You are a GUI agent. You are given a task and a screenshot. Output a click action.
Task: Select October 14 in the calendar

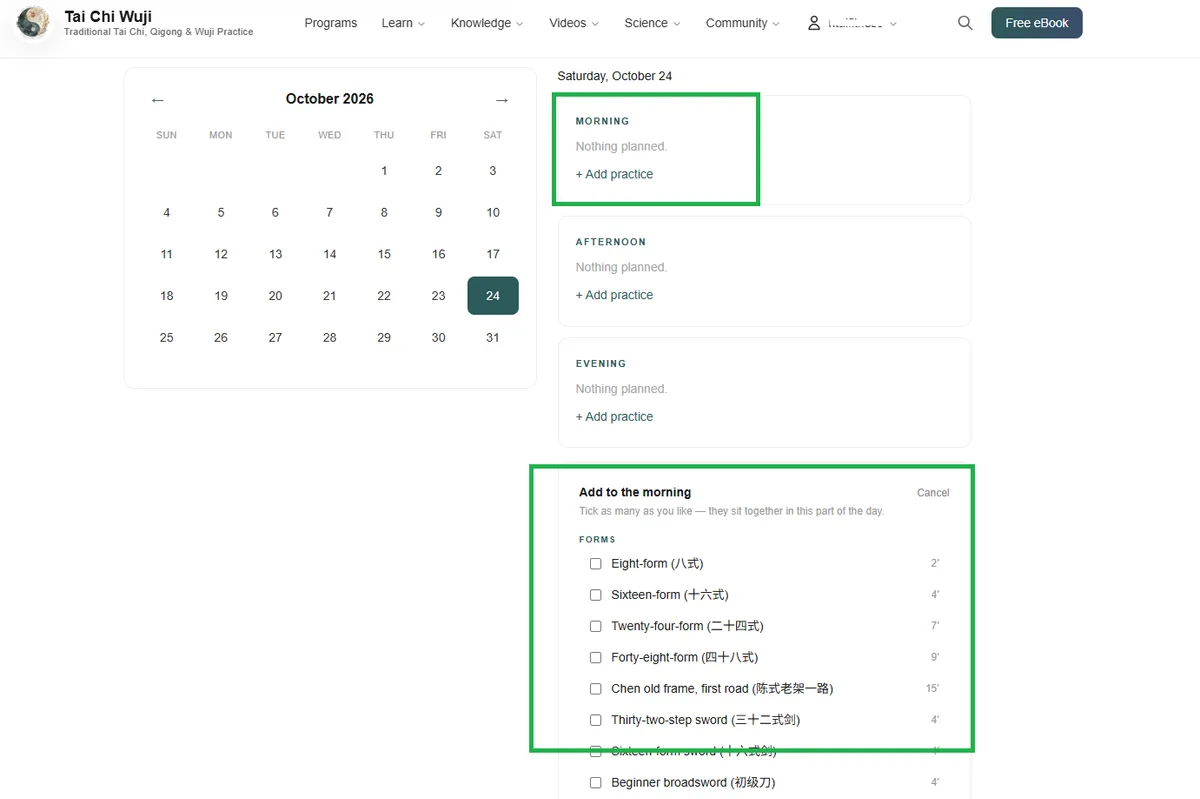pos(330,254)
